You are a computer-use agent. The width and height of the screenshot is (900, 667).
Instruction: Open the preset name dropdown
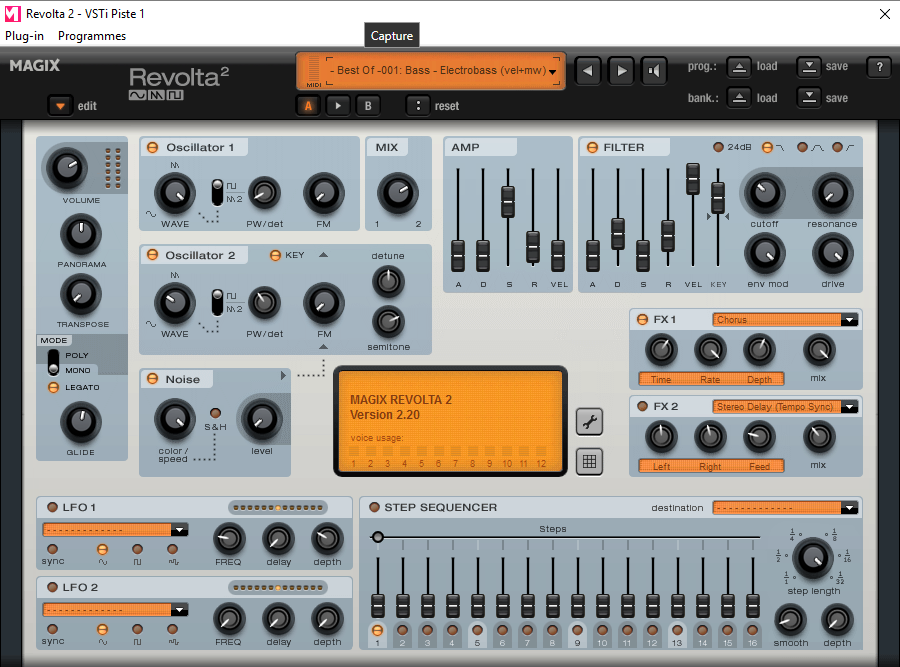click(552, 71)
